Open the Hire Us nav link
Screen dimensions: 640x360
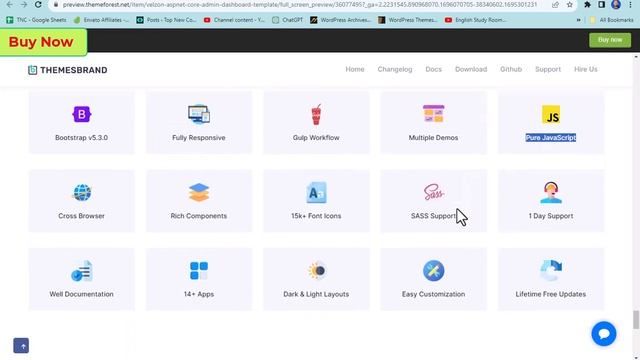click(x=586, y=69)
